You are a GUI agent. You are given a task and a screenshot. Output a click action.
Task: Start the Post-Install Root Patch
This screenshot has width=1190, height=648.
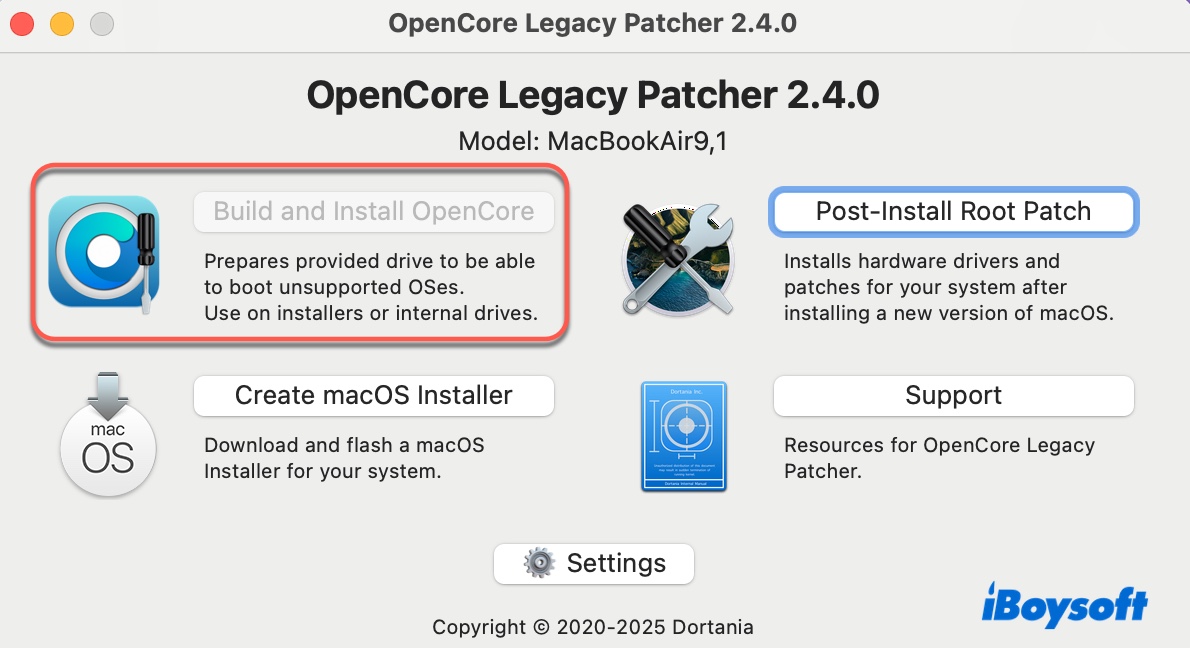953,212
